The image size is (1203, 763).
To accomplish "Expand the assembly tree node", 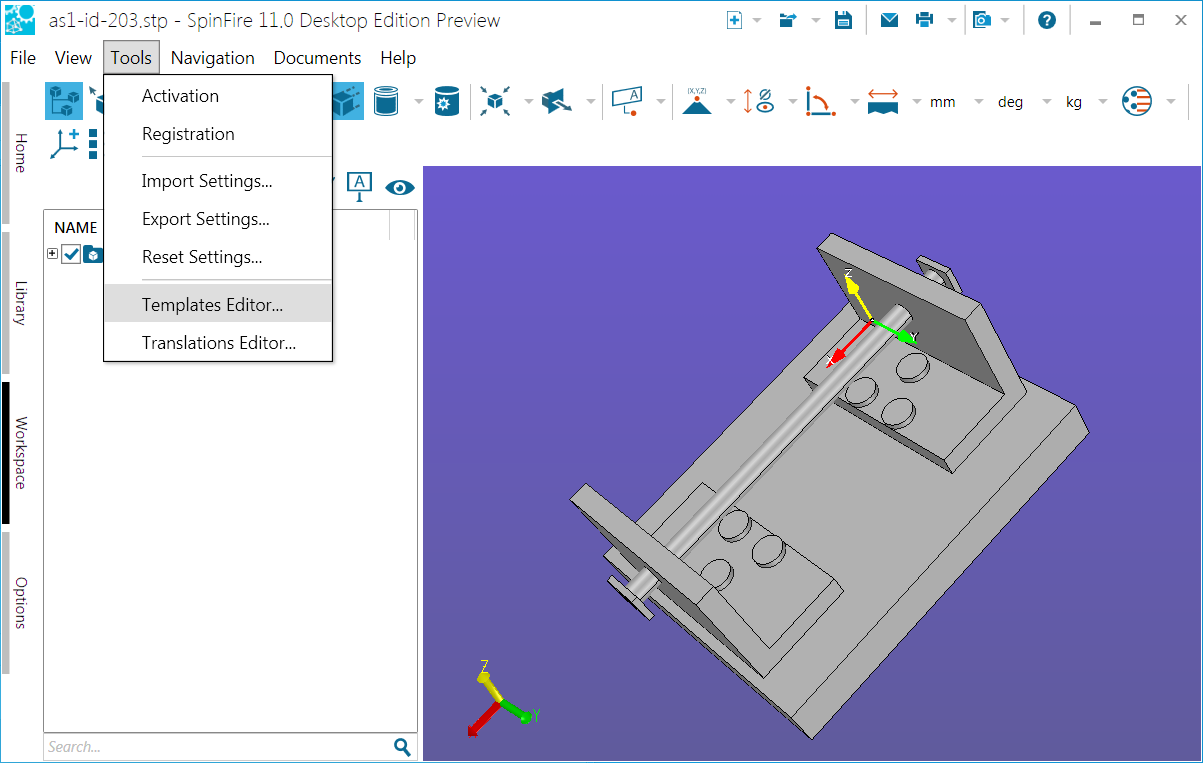I will [52, 254].
